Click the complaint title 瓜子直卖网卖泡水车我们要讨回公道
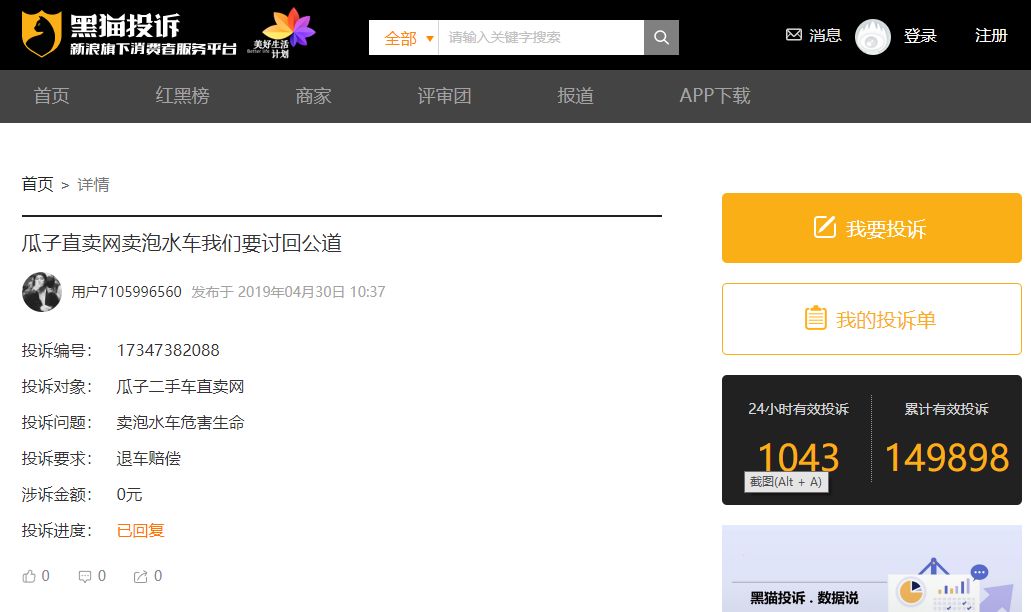 181,243
